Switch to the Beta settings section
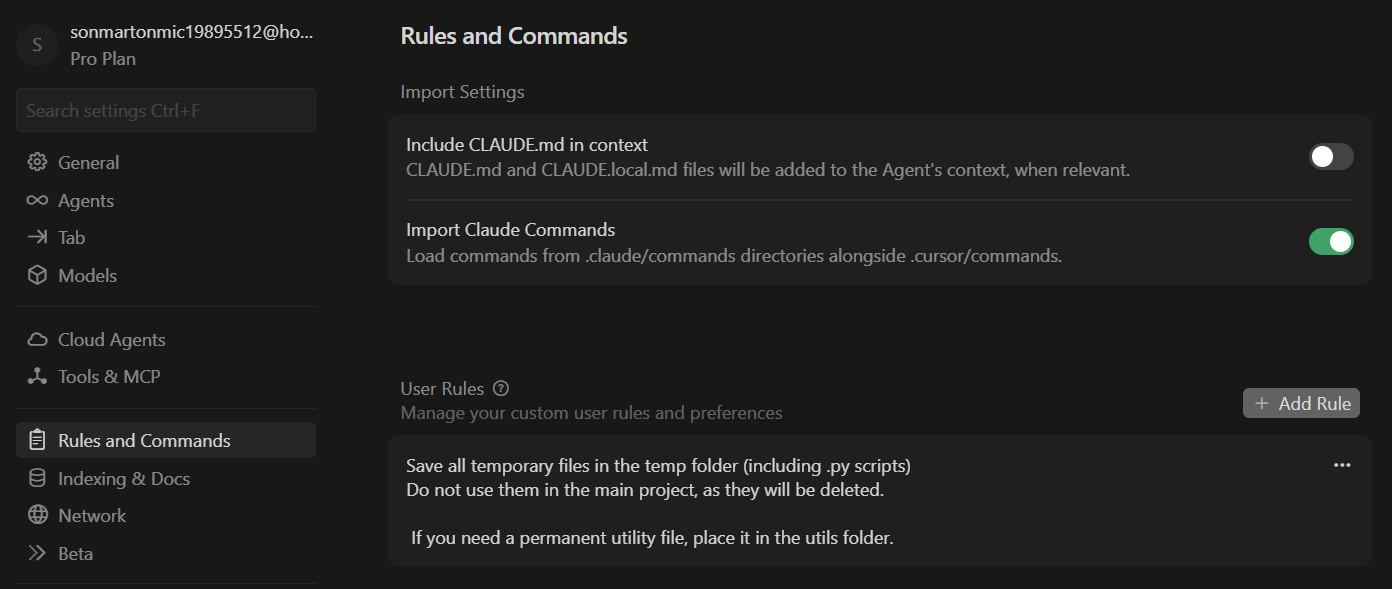 (x=75, y=553)
